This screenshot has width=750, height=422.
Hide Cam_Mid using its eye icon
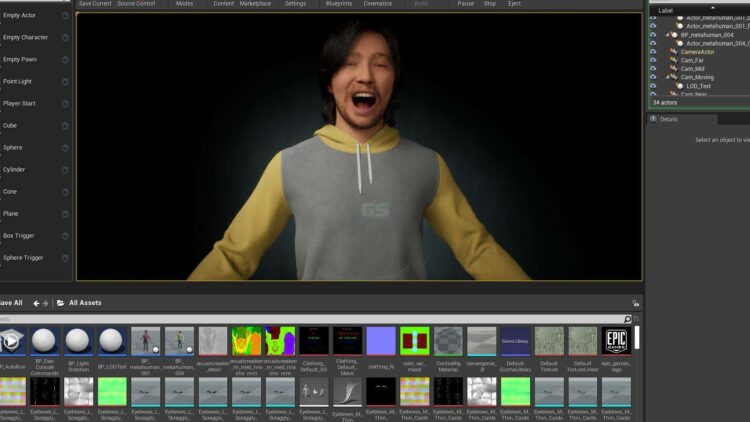653,68
